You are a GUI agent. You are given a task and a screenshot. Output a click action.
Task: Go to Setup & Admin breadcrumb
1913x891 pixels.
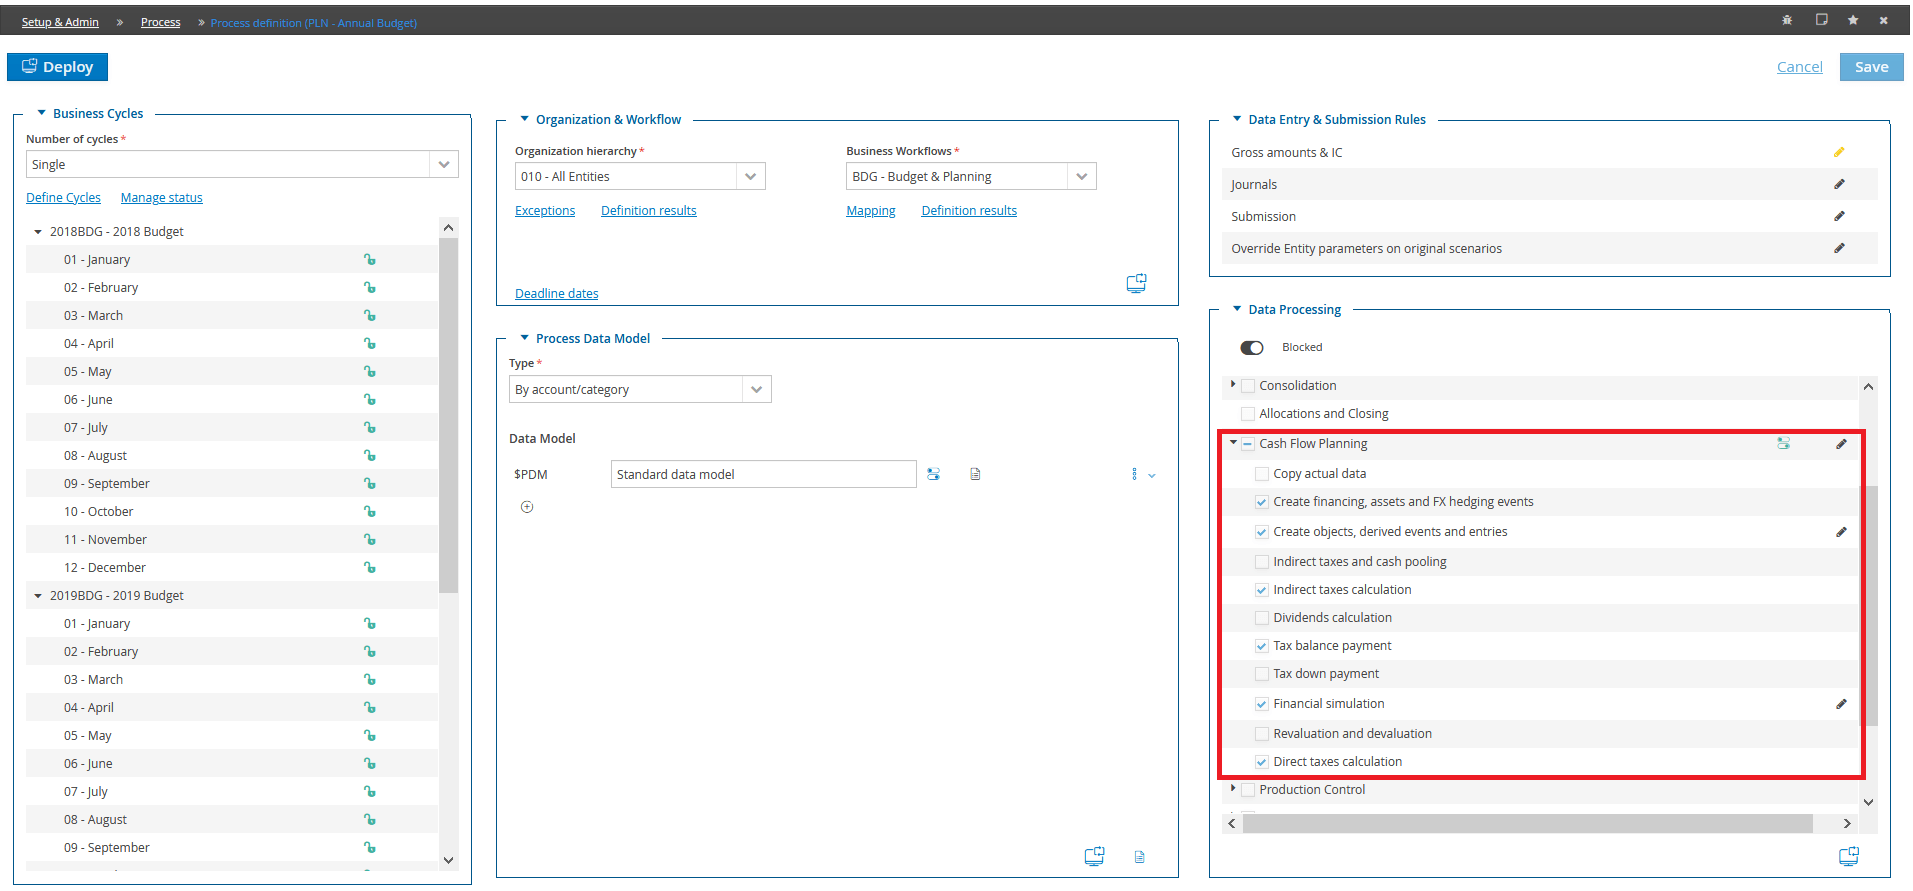pyautogui.click(x=60, y=22)
